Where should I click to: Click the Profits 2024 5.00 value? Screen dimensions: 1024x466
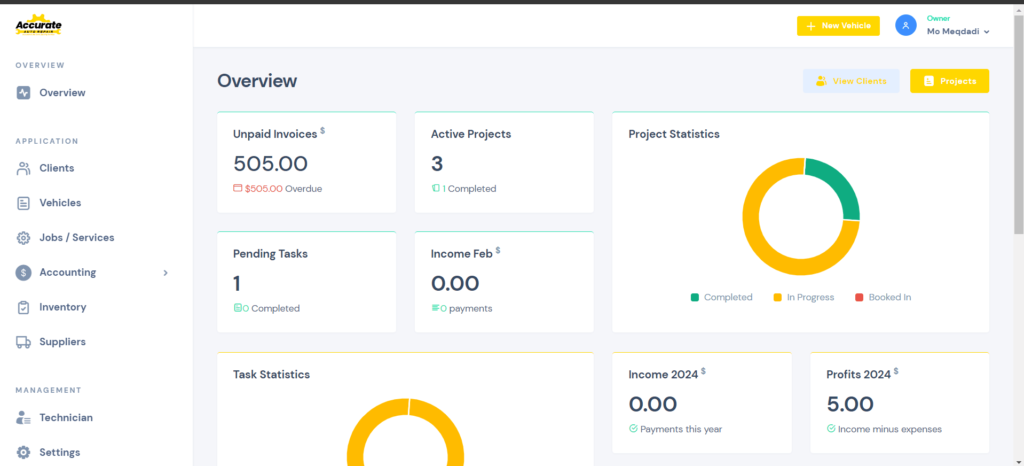click(x=850, y=405)
